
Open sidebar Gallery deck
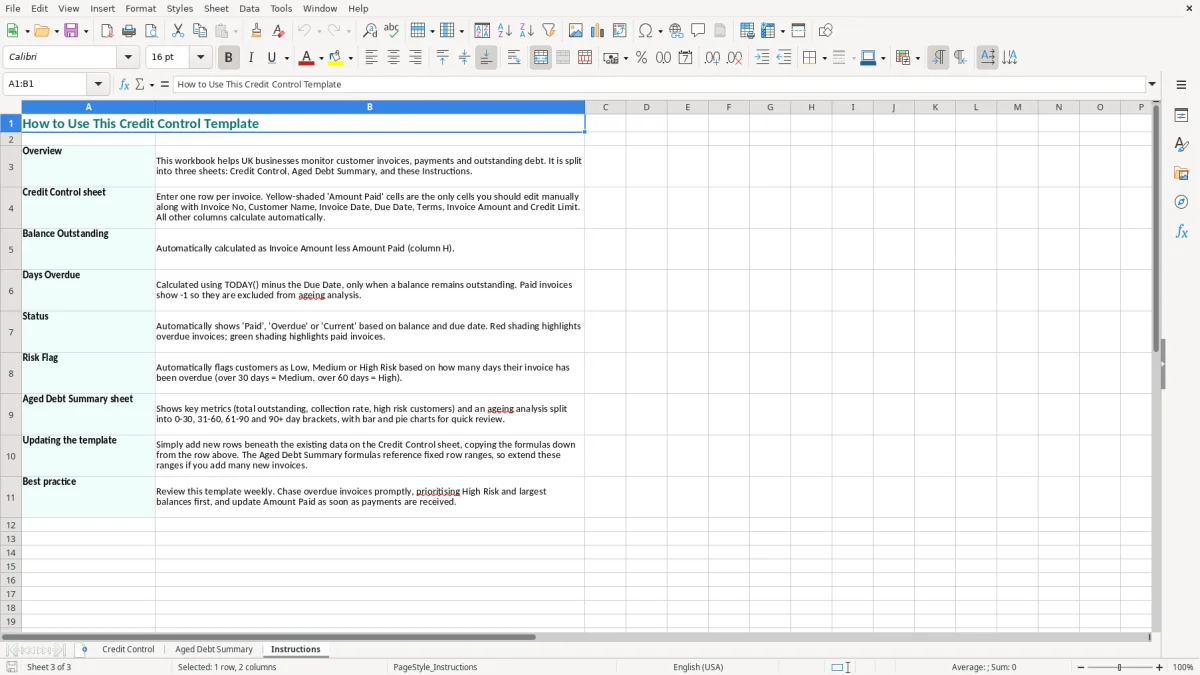(1181, 173)
